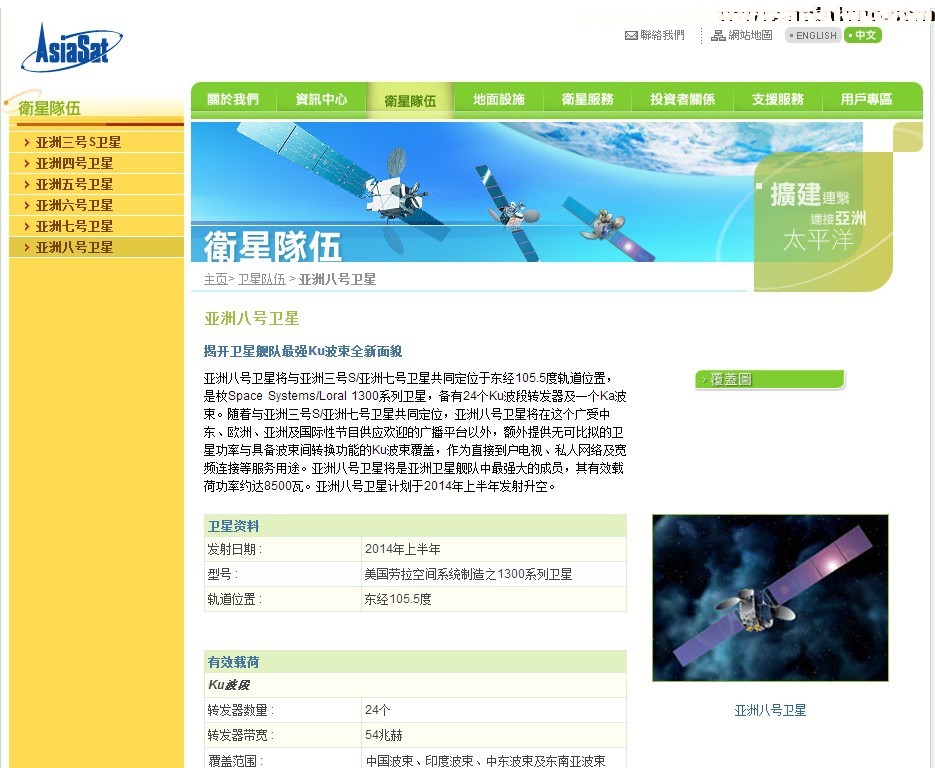Click arrow icon beside 亚洲六号卫星
This screenshot has width=935, height=768.
pyautogui.click(x=27, y=205)
